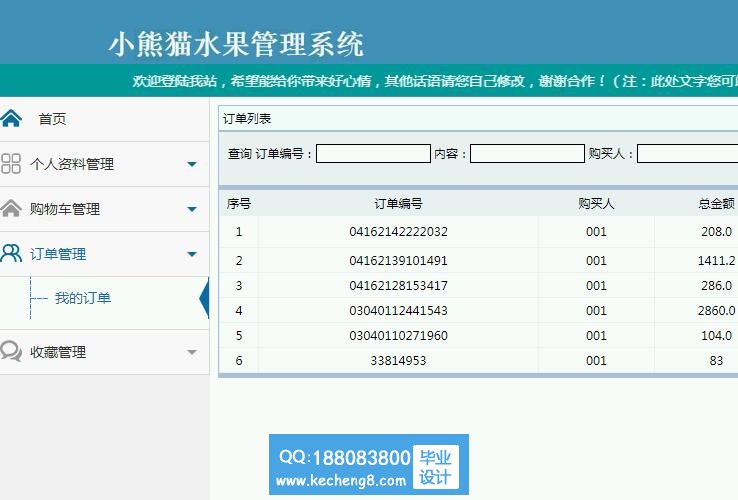Click the amount 208.0
Screen dimensions: 738x500
pyautogui.click(x=716, y=232)
